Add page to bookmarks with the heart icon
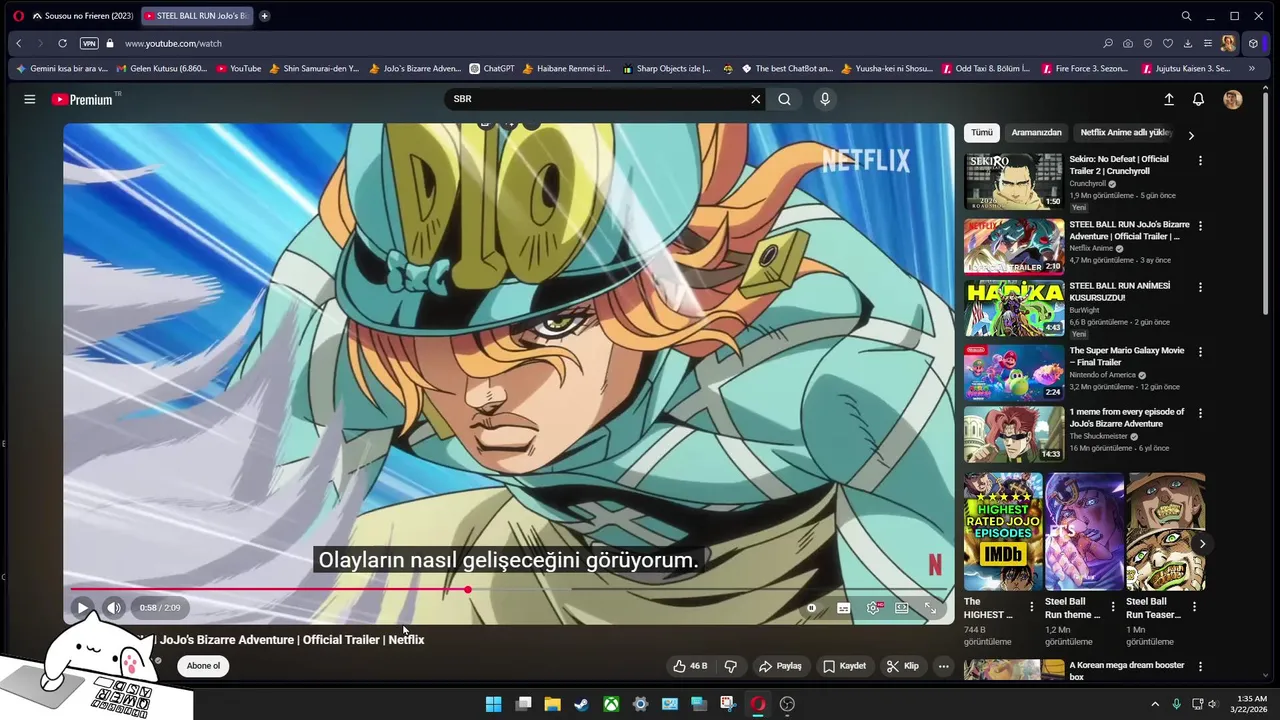Viewport: 1280px width, 720px height. [x=1167, y=43]
